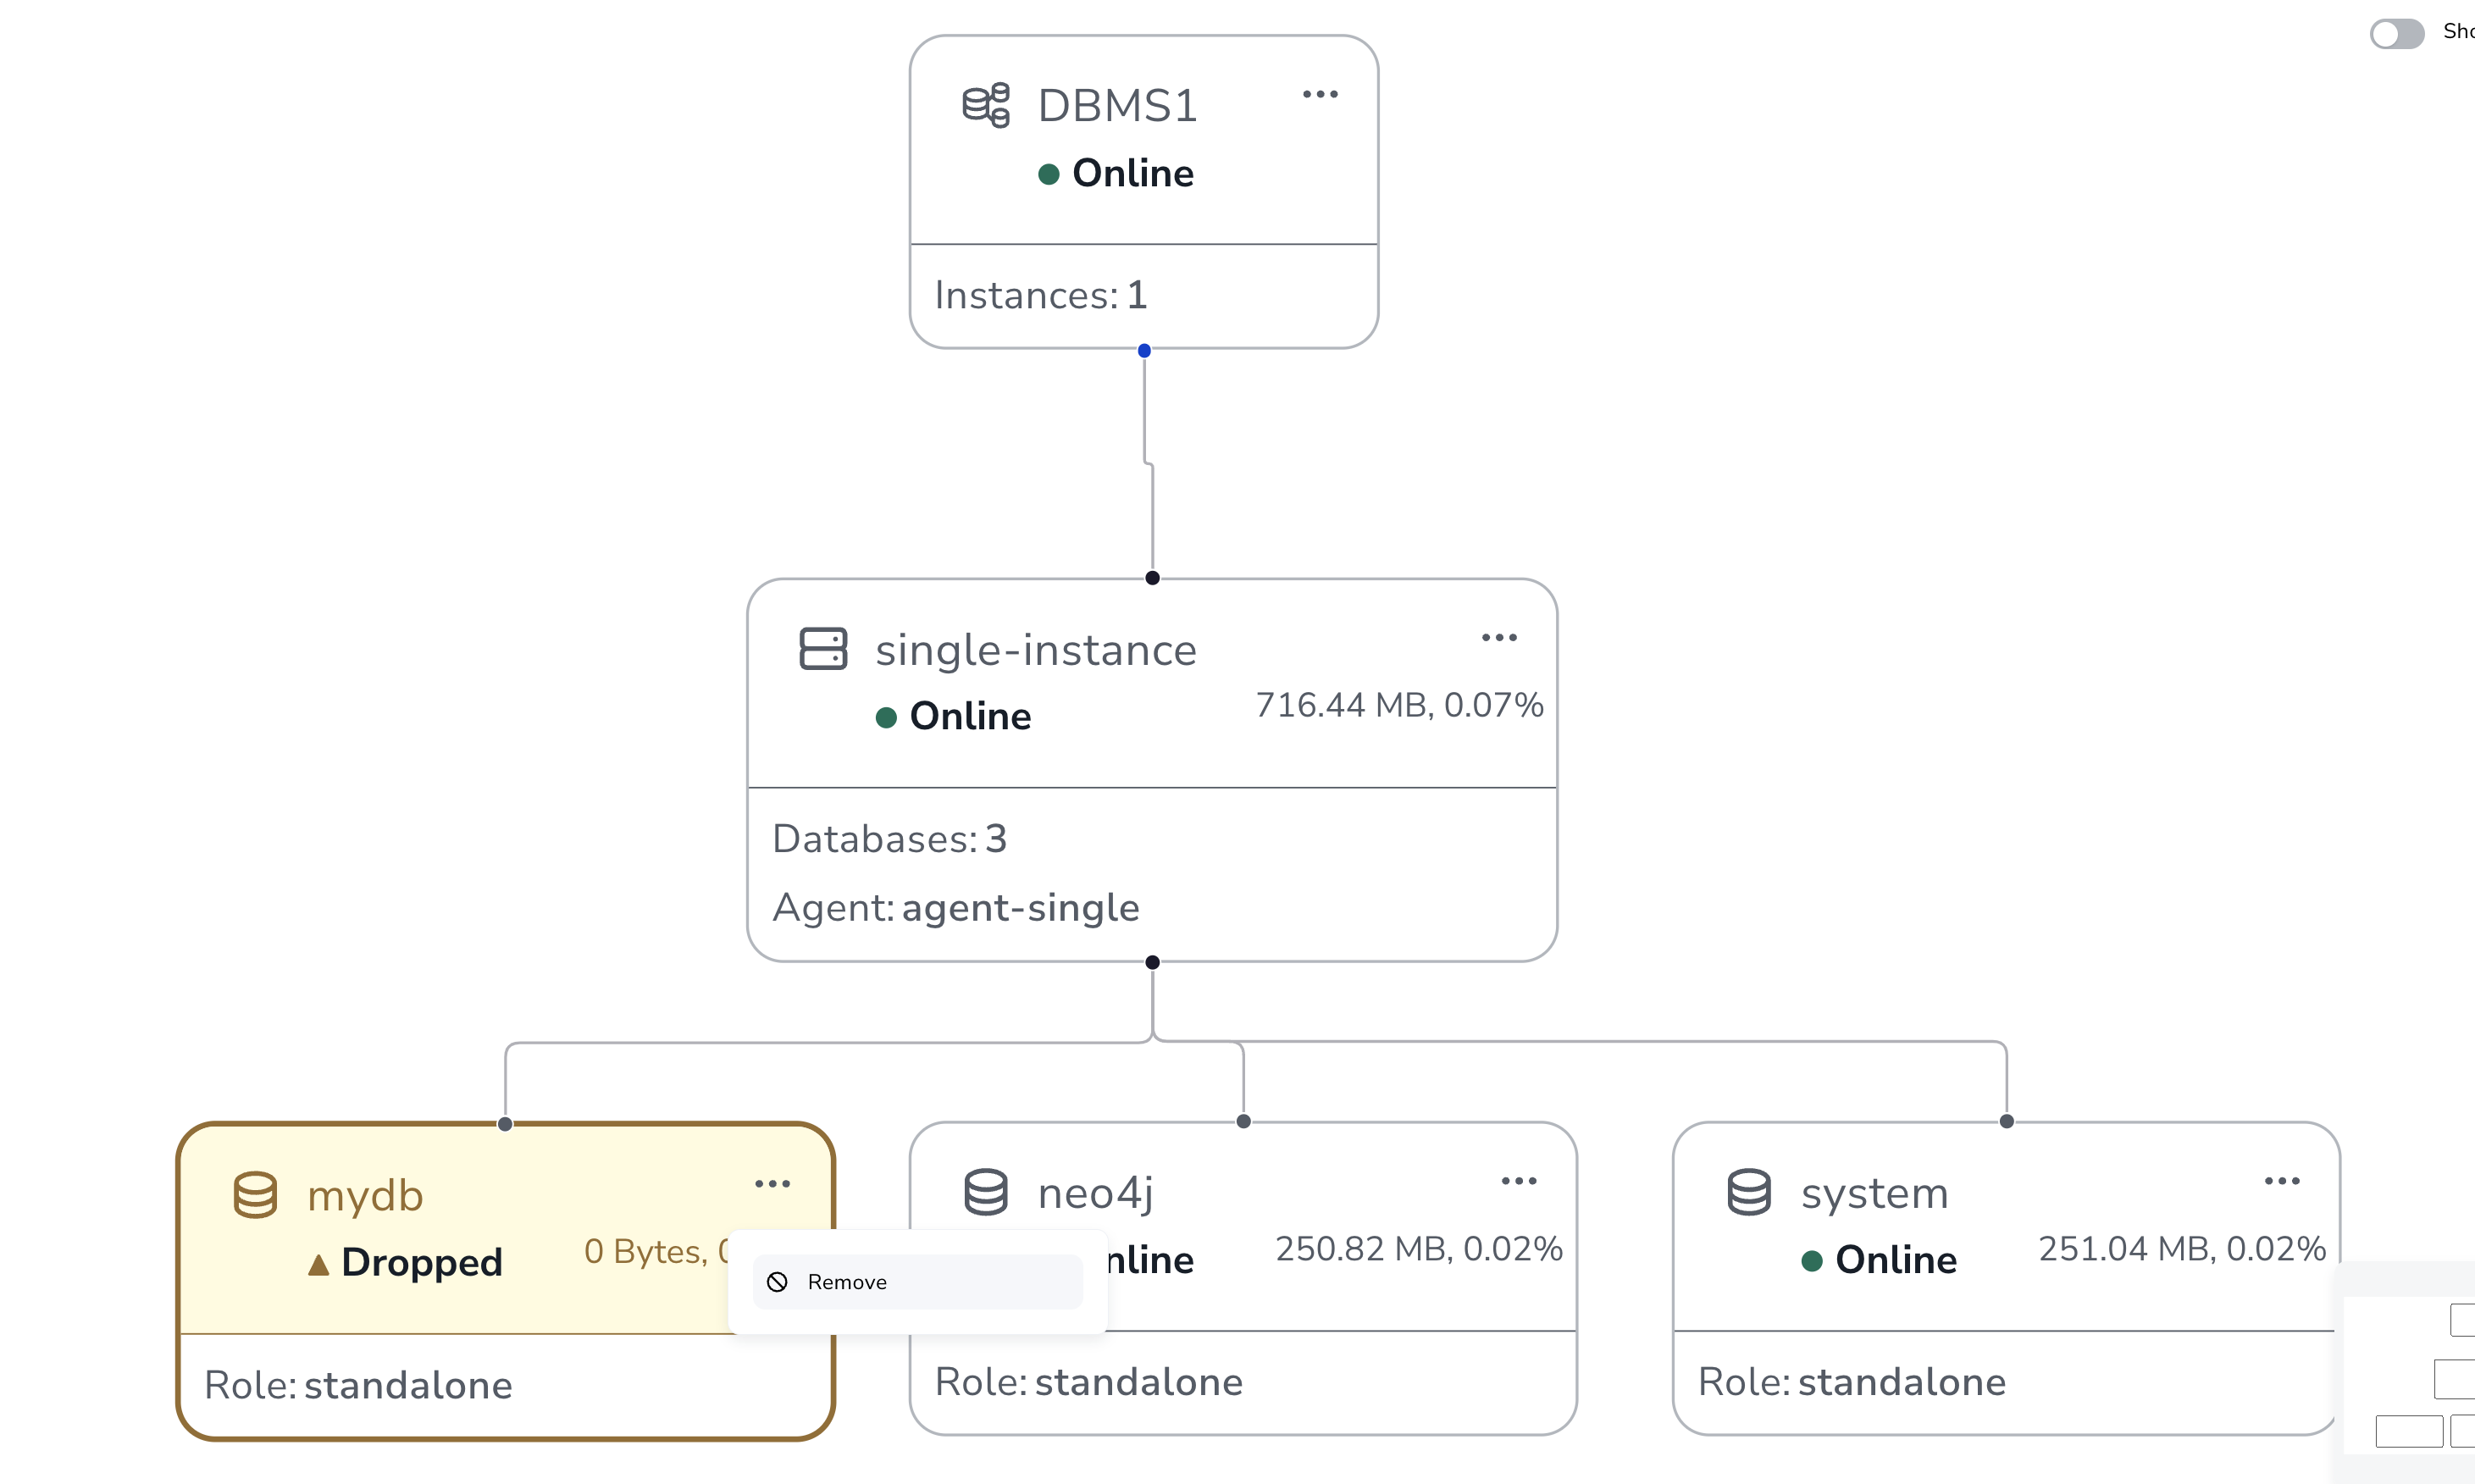Click the blue connector dot below DBMS1
Screen dimensions: 2475x1484
1144,351
